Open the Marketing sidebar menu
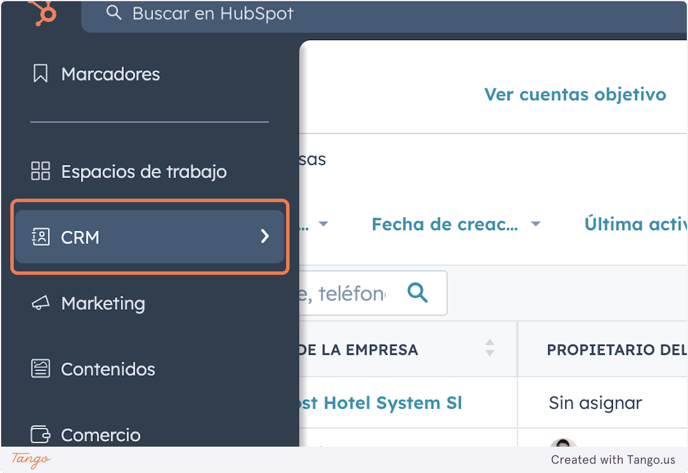 [x=103, y=304]
